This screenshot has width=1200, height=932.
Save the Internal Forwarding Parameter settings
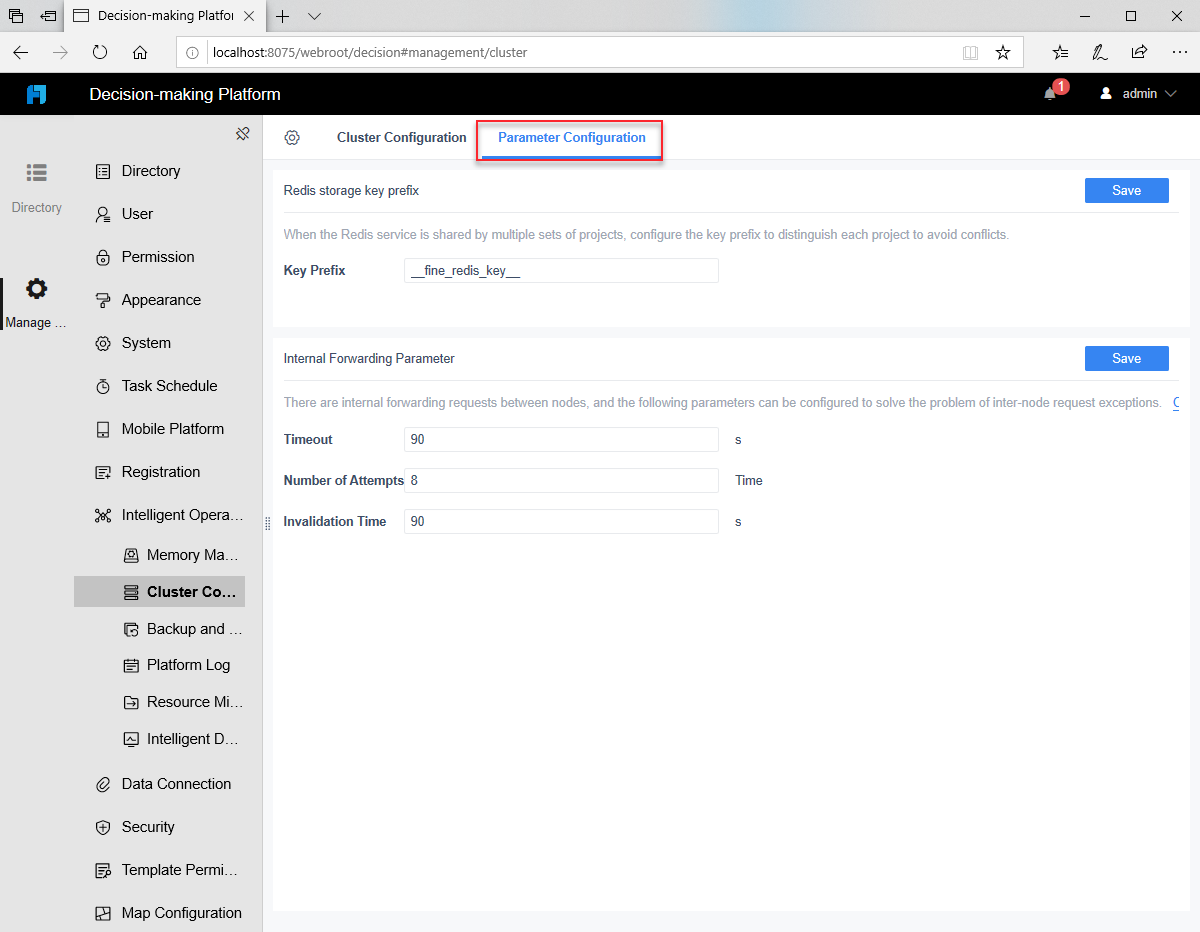[x=1126, y=358]
